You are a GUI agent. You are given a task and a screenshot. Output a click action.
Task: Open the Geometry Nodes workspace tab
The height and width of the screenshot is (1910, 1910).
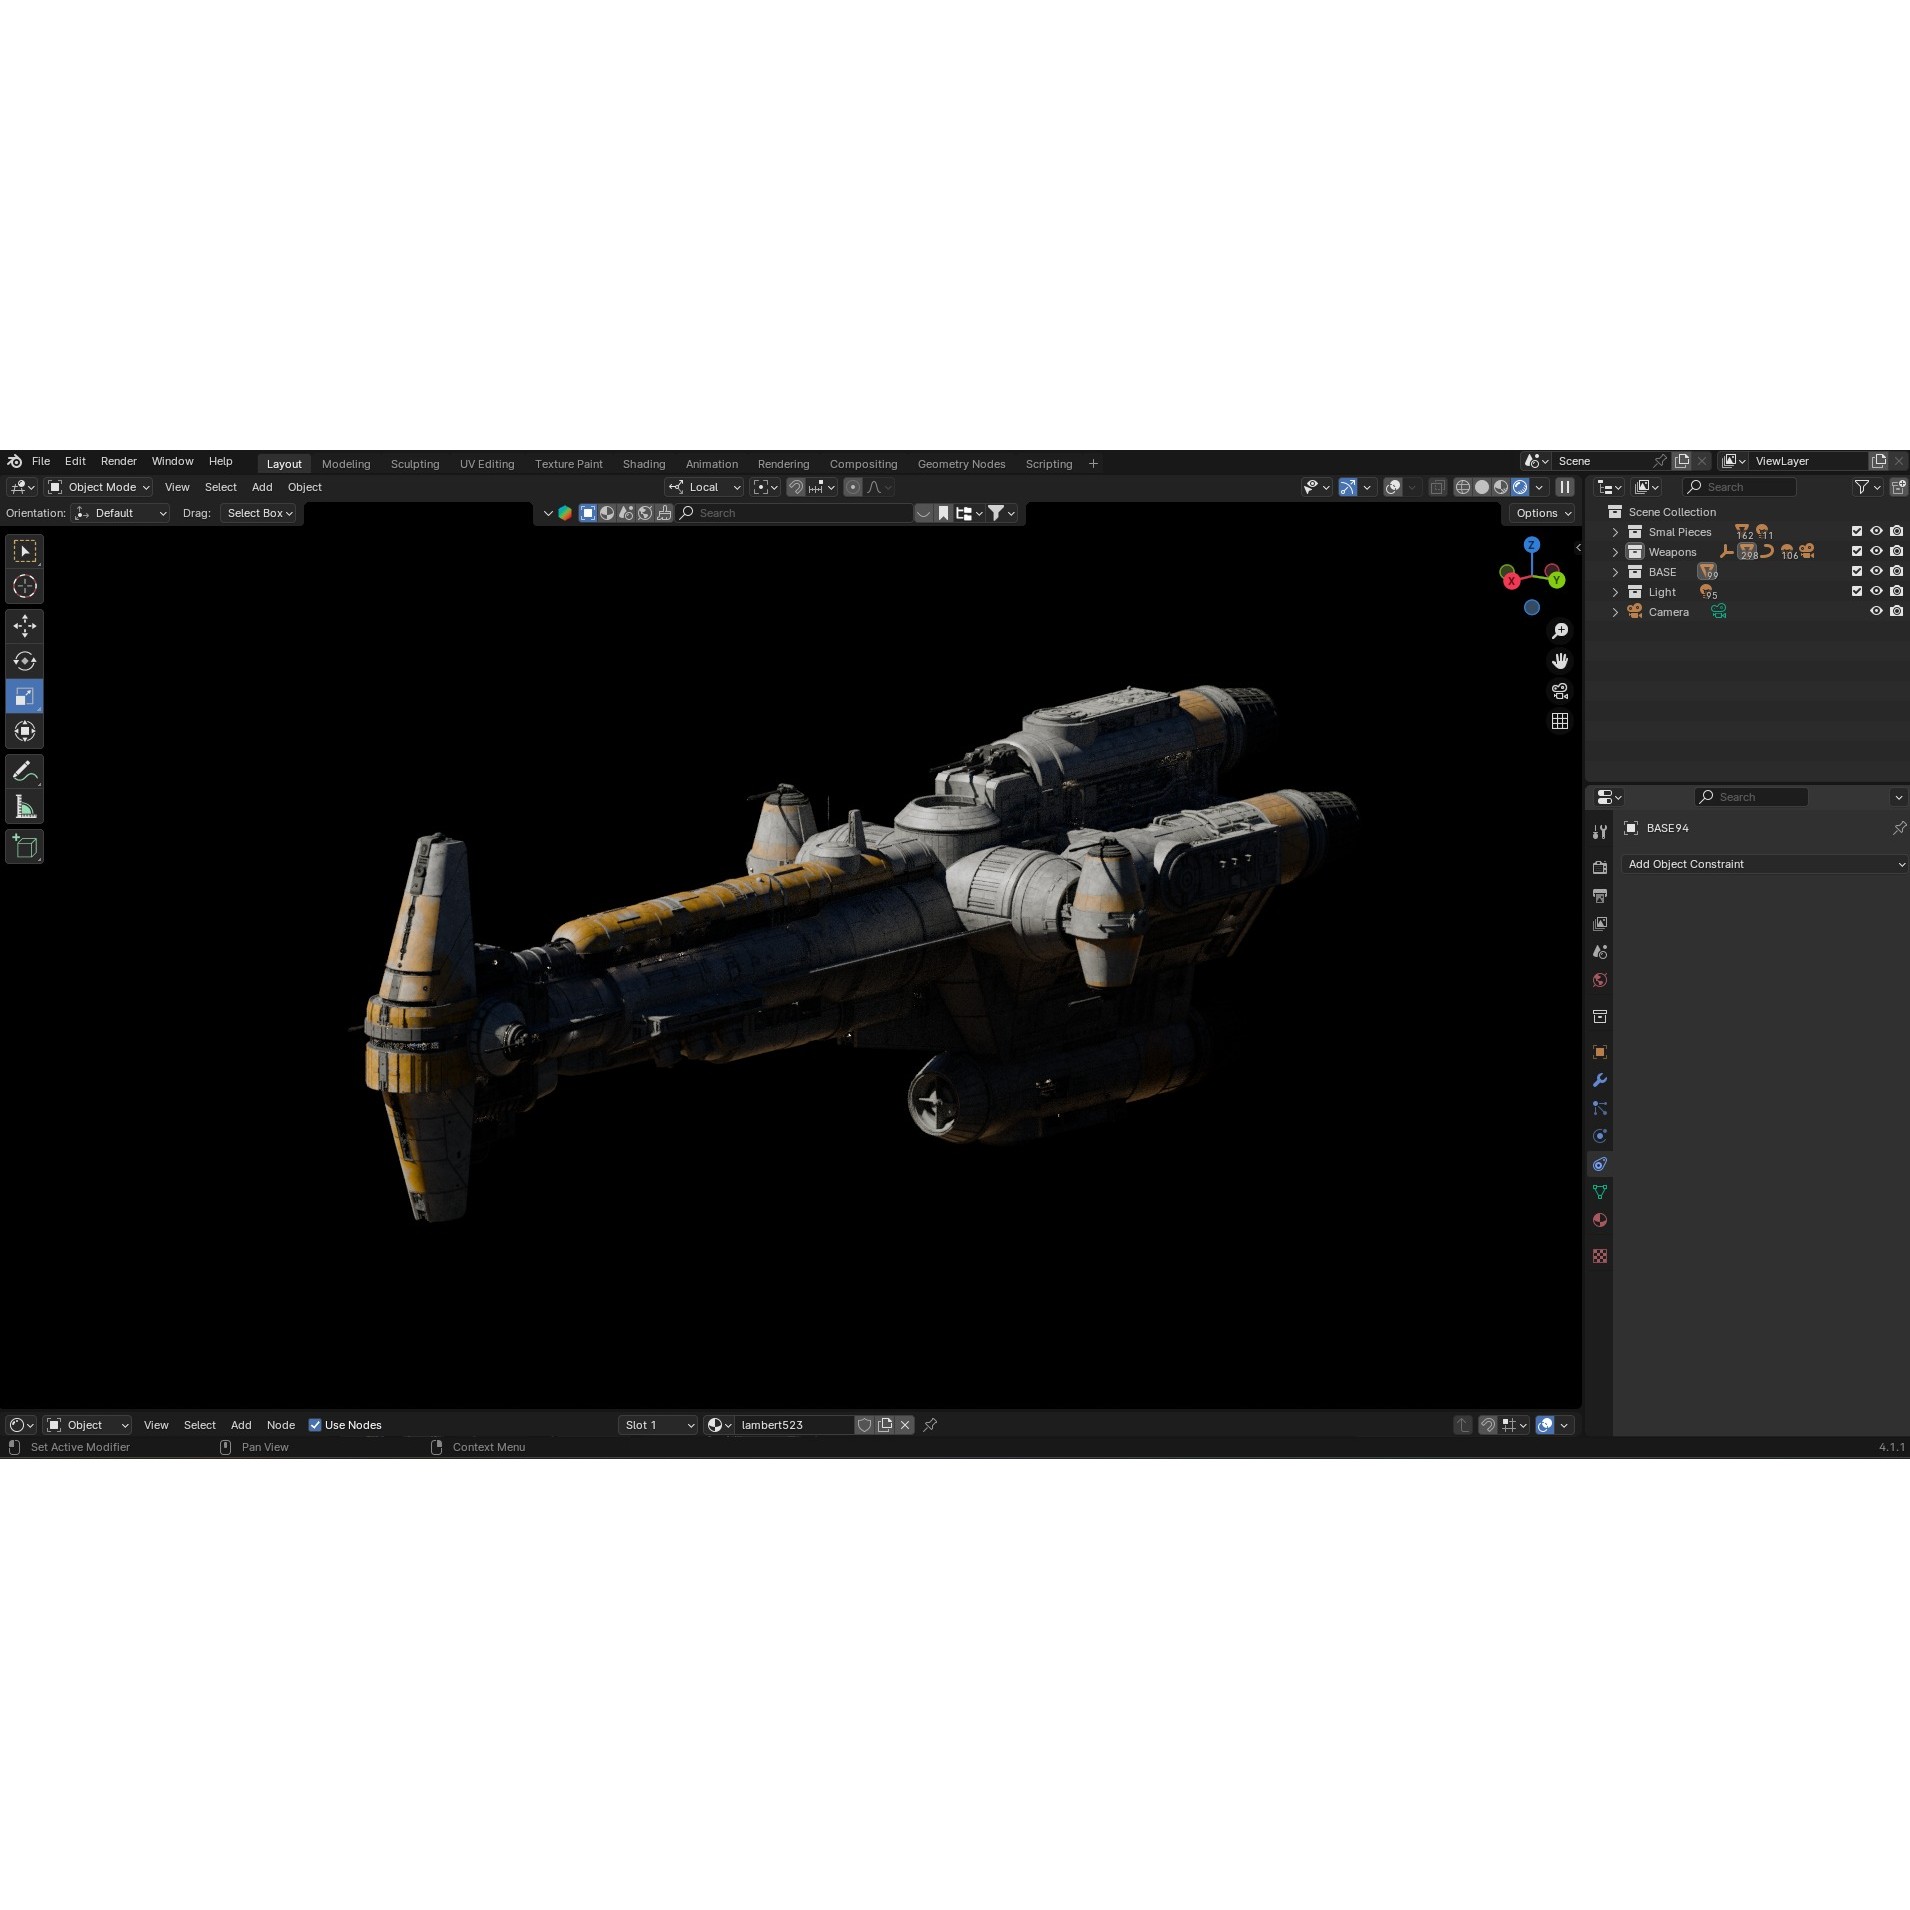(961, 464)
